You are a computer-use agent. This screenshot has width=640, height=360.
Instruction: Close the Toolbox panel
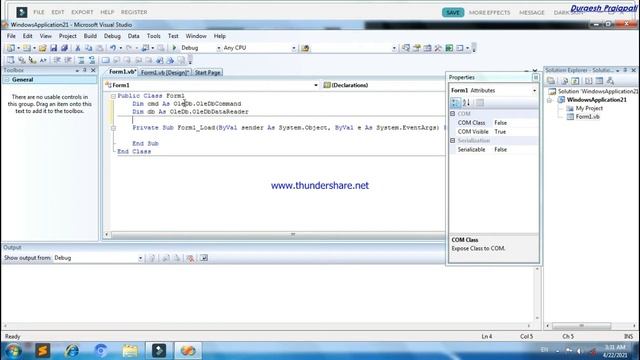93,70
